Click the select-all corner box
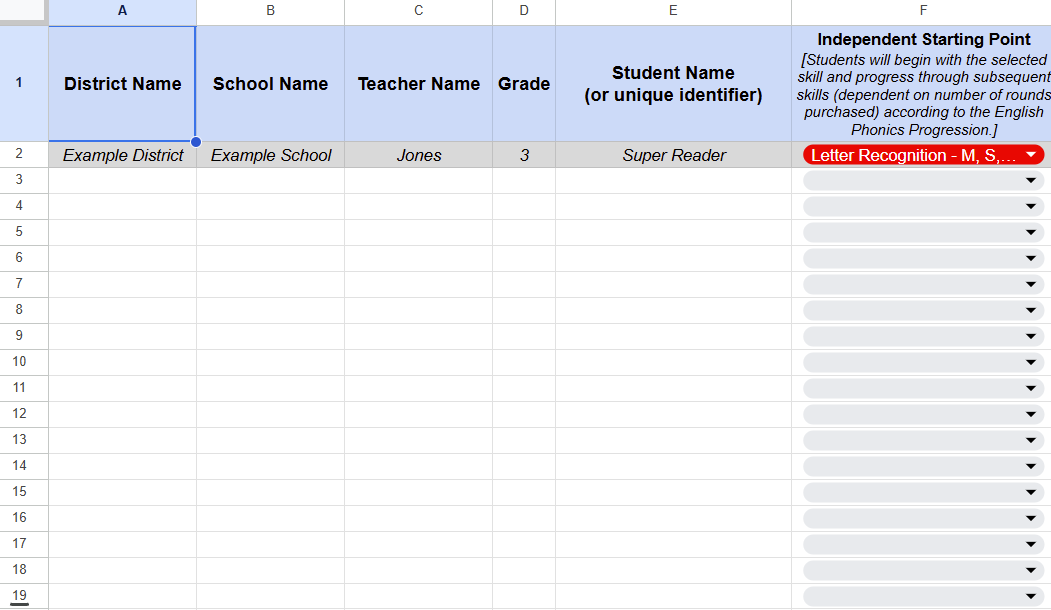Screen dimensions: 1051x610 (23, 11)
